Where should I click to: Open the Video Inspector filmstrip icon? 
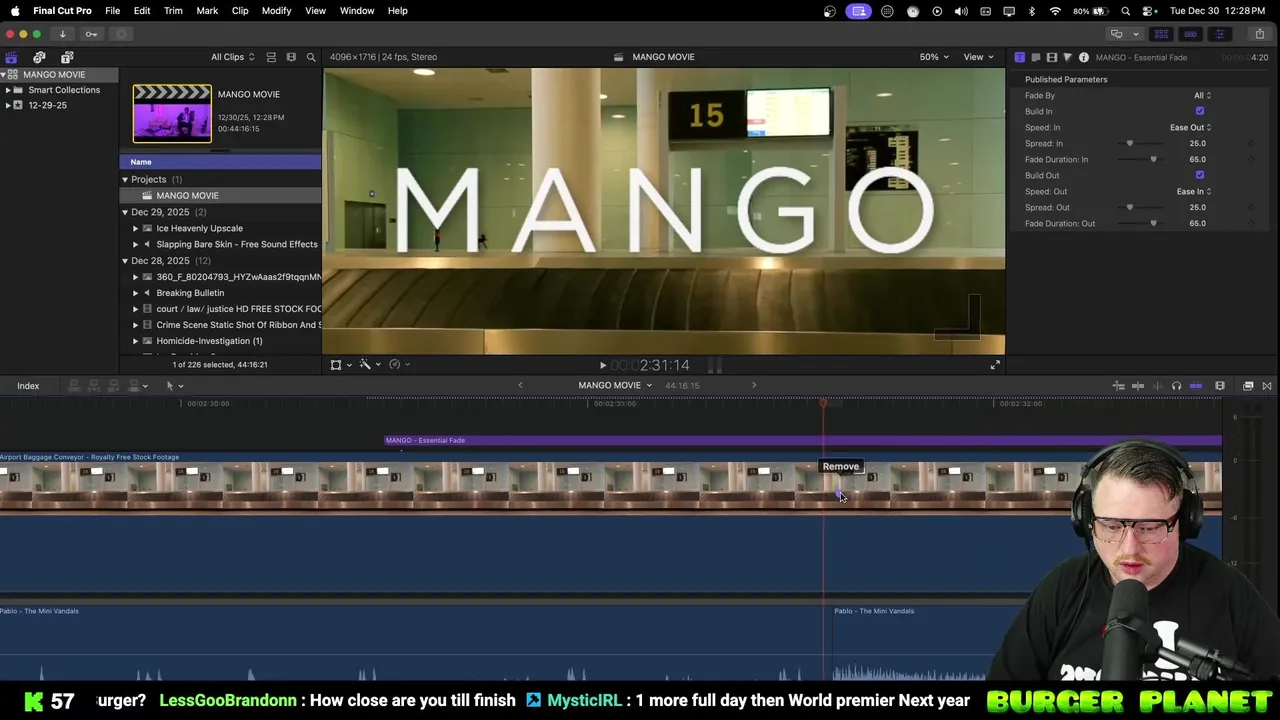(1051, 57)
